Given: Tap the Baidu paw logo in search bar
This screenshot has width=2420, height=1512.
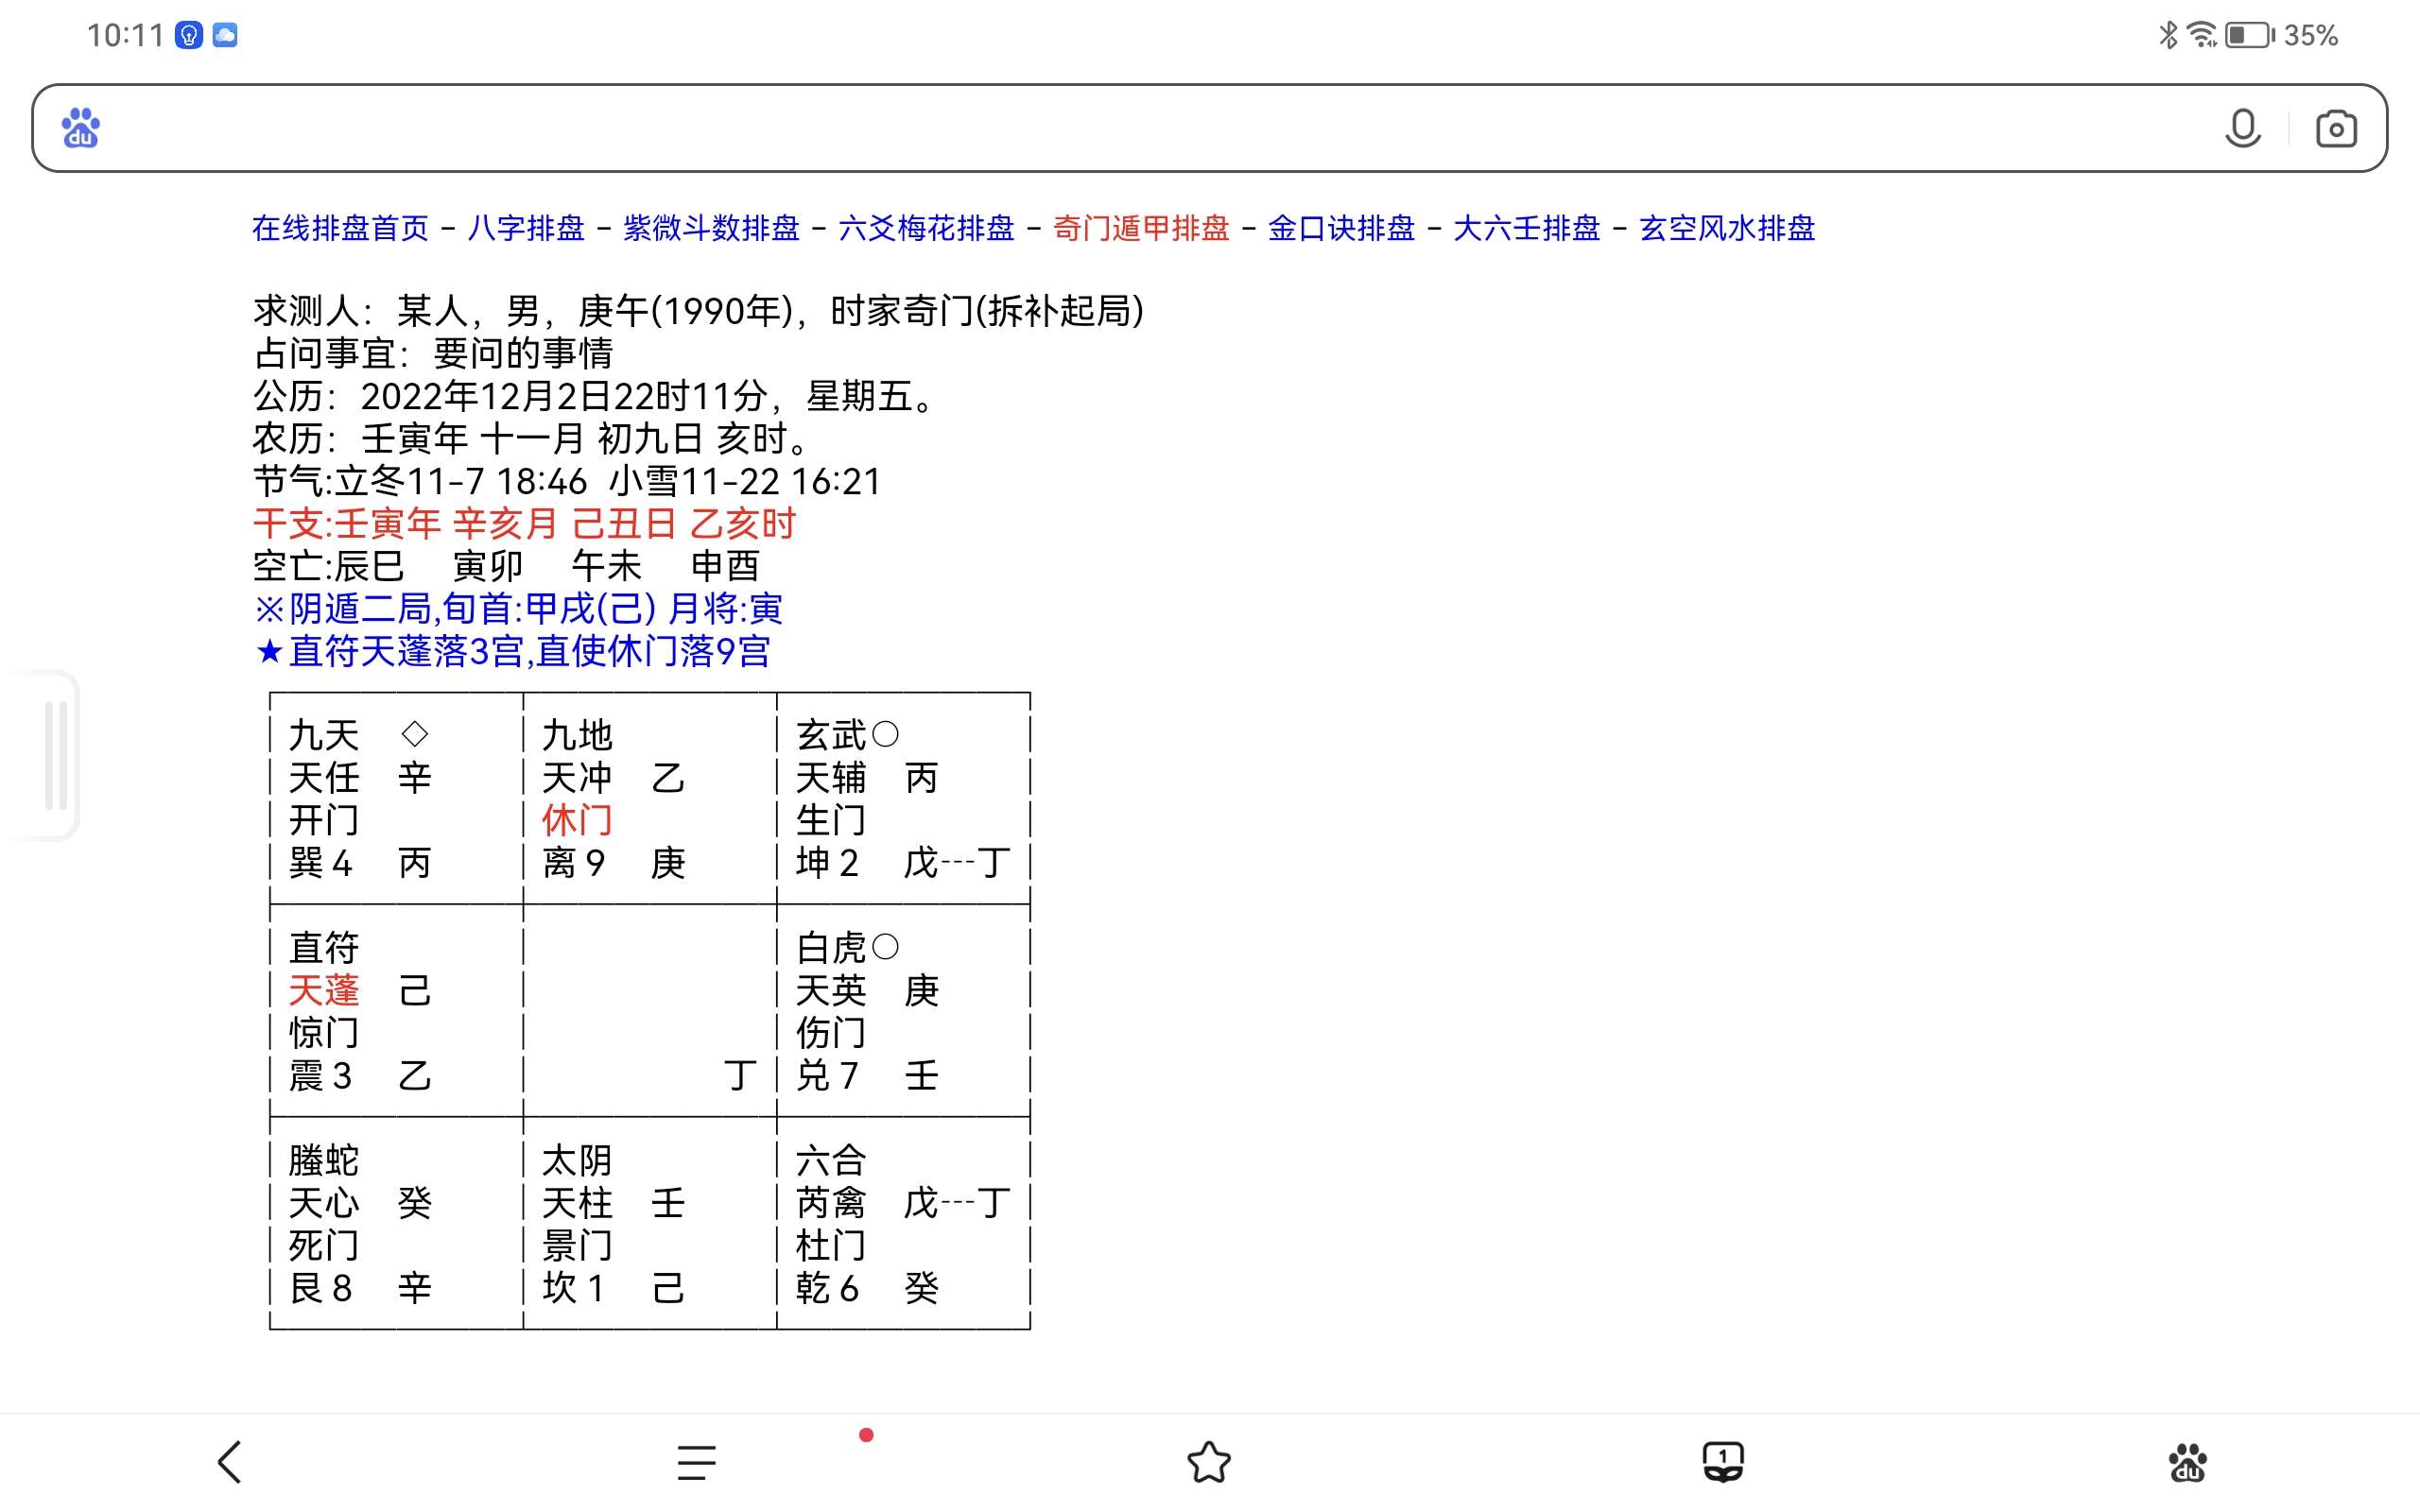Looking at the screenshot, I should coord(80,128).
